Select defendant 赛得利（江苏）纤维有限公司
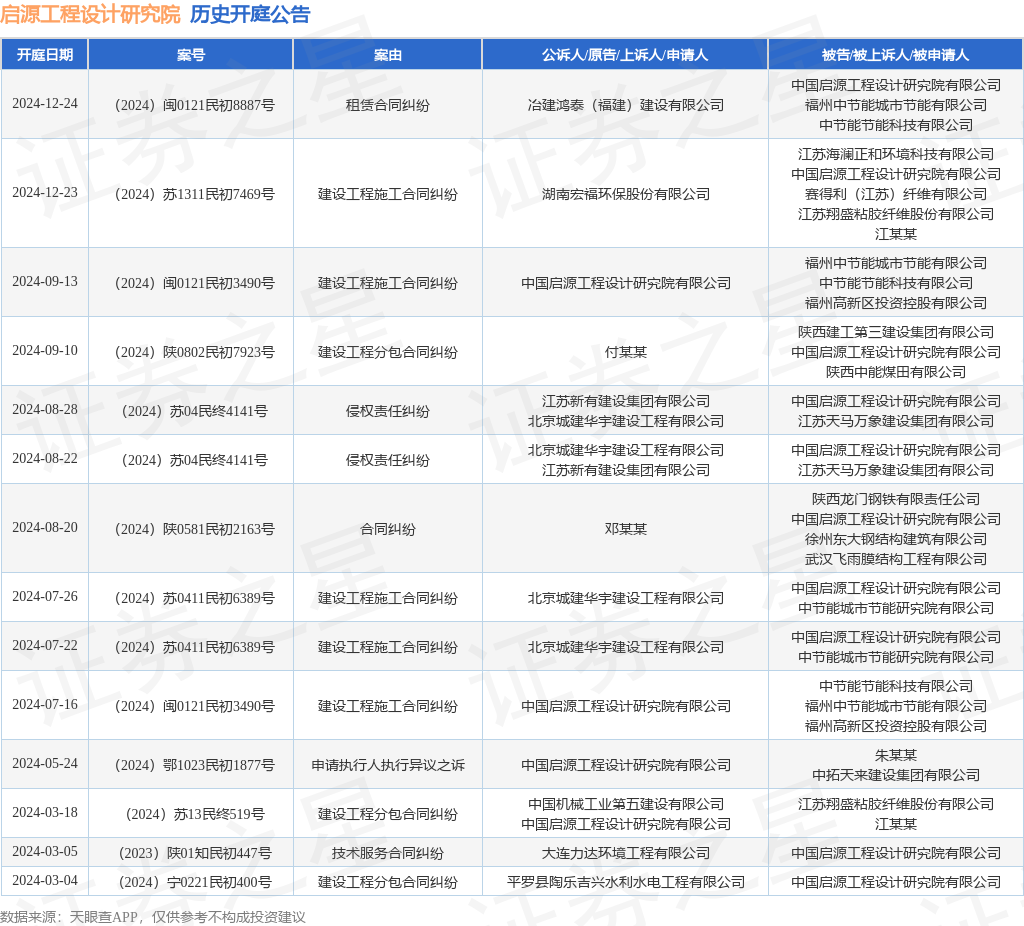1024x926 pixels. (895, 194)
